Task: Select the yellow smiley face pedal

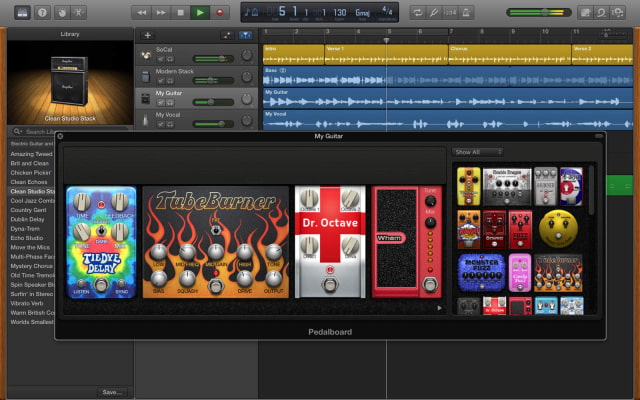Action: click(556, 229)
